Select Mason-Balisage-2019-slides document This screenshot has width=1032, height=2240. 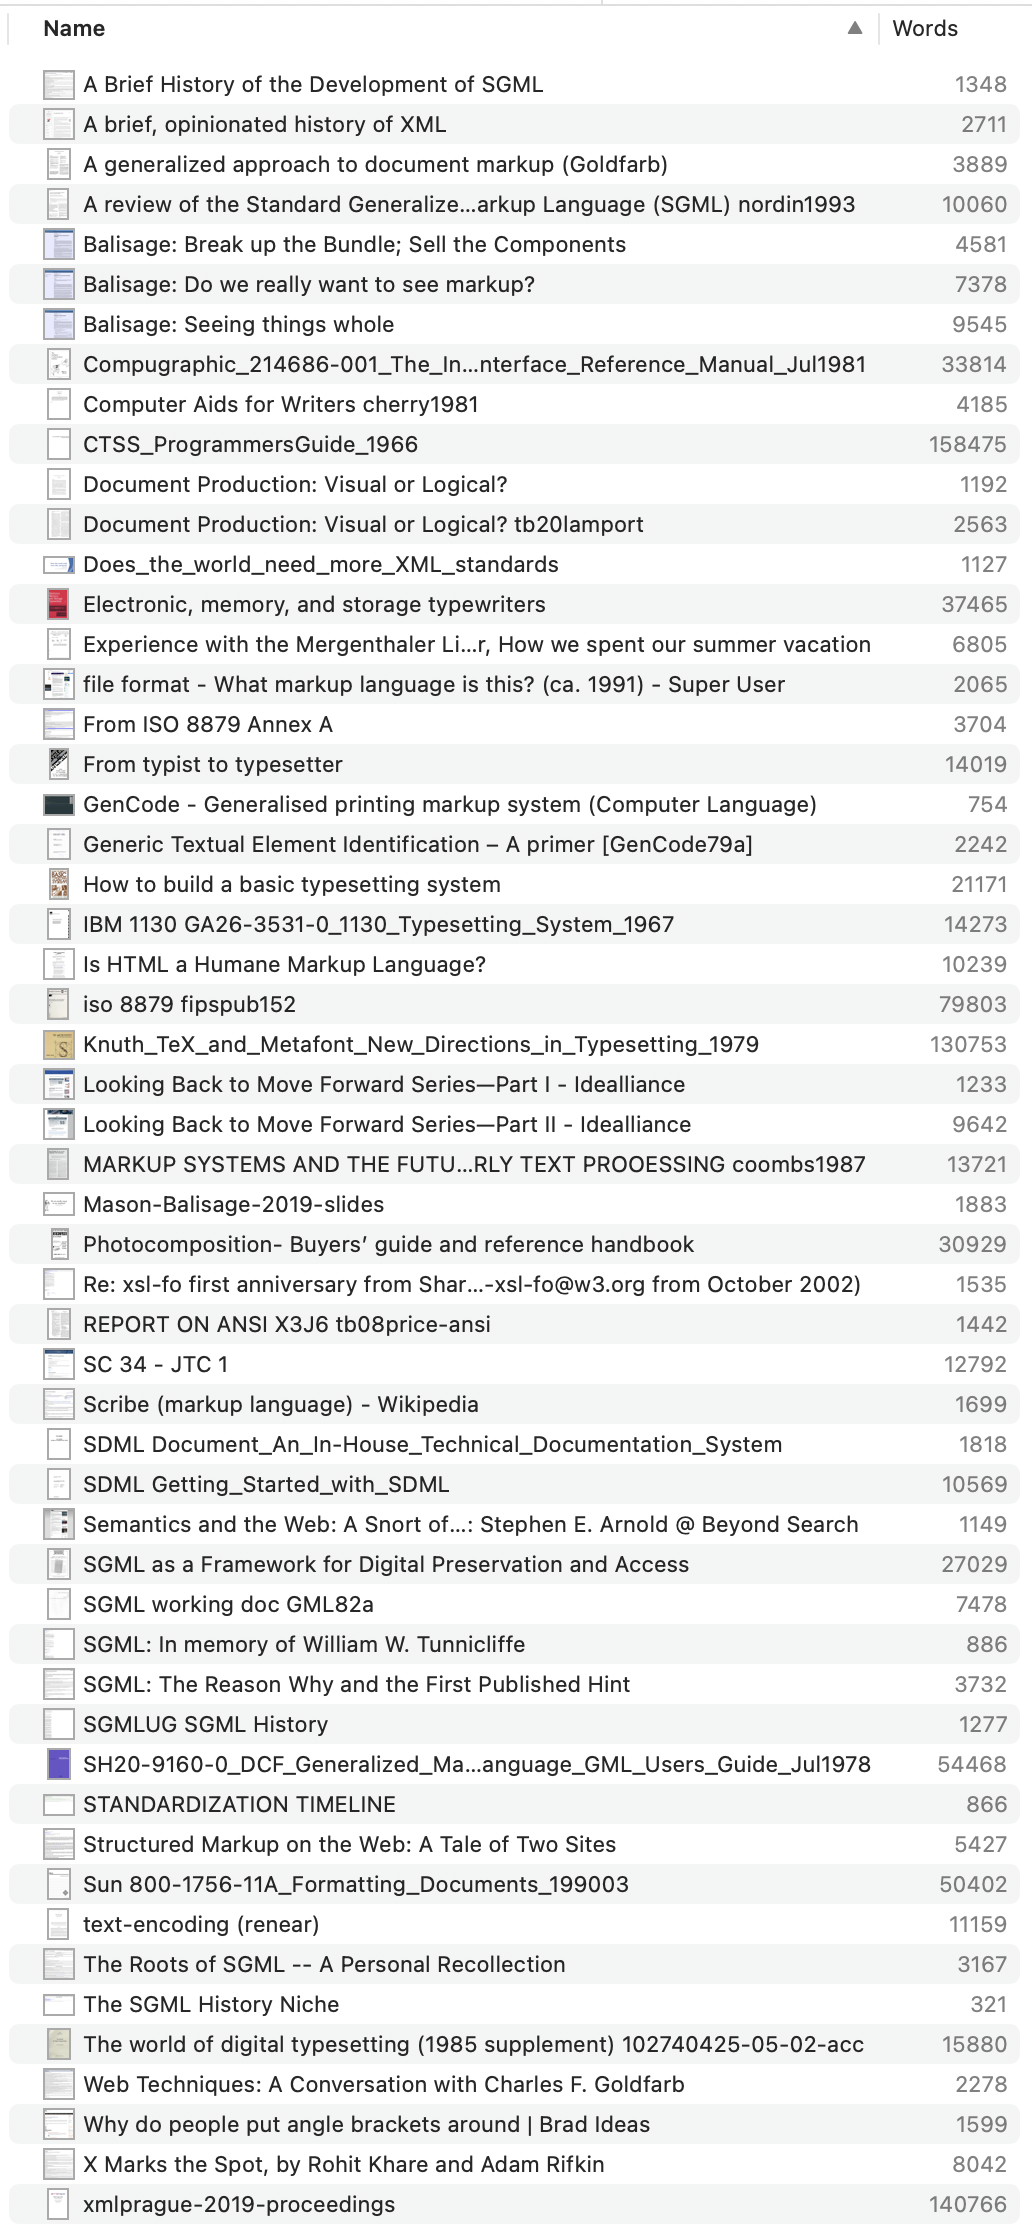[x=233, y=1204]
